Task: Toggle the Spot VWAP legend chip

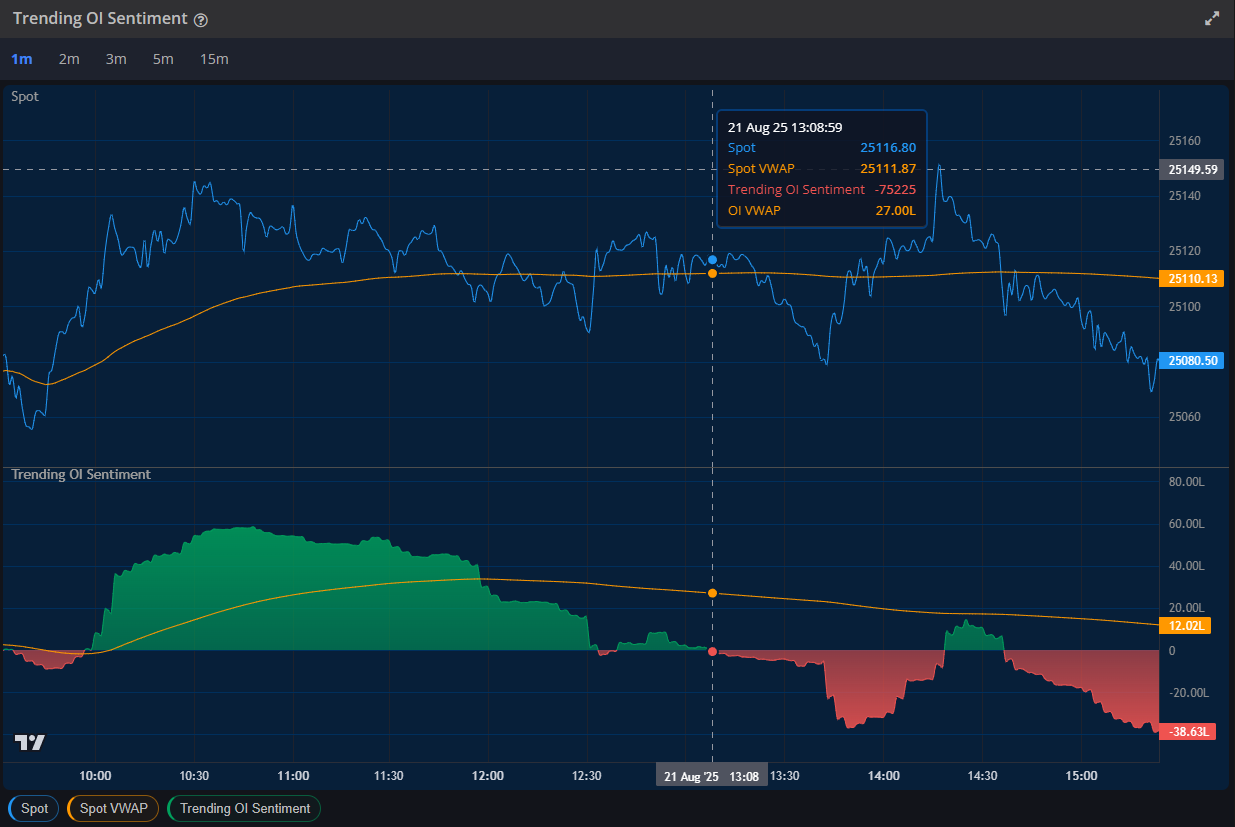Action: tap(112, 808)
